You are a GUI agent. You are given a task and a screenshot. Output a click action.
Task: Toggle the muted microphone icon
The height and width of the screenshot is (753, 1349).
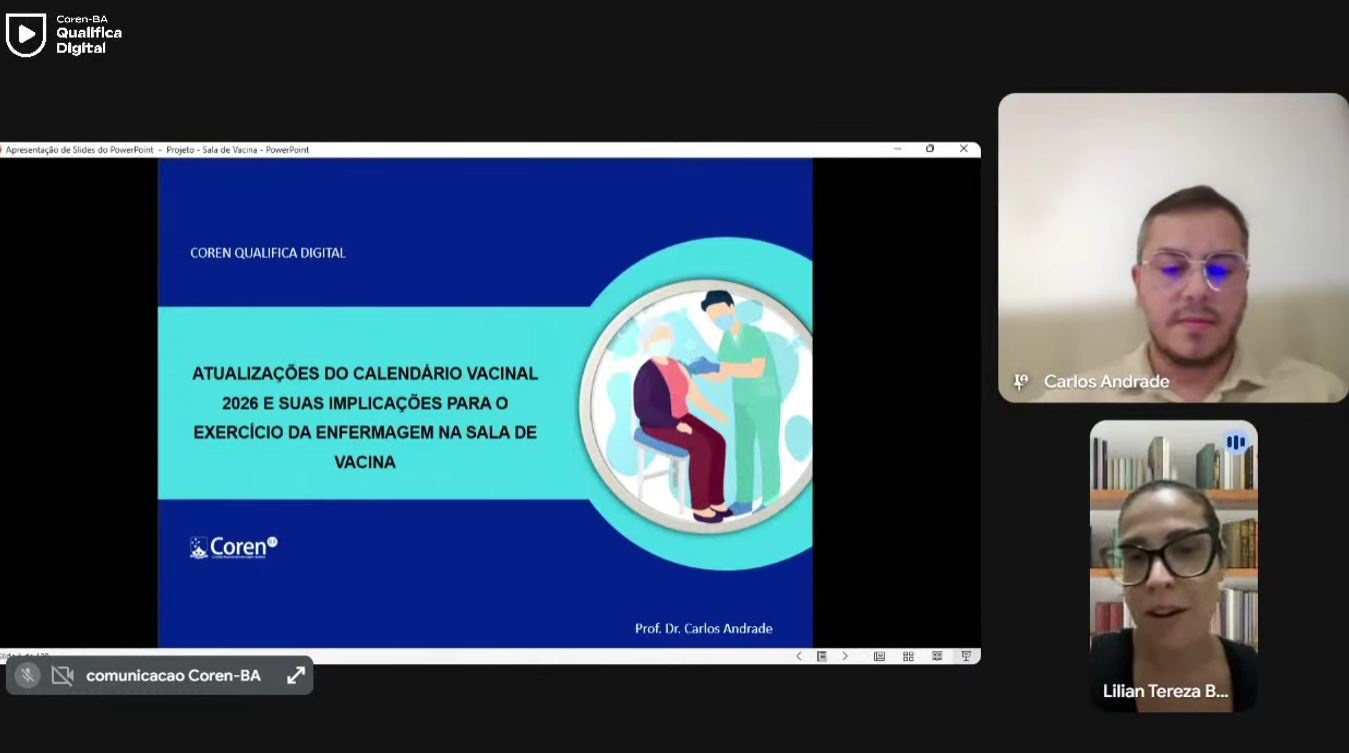28,676
